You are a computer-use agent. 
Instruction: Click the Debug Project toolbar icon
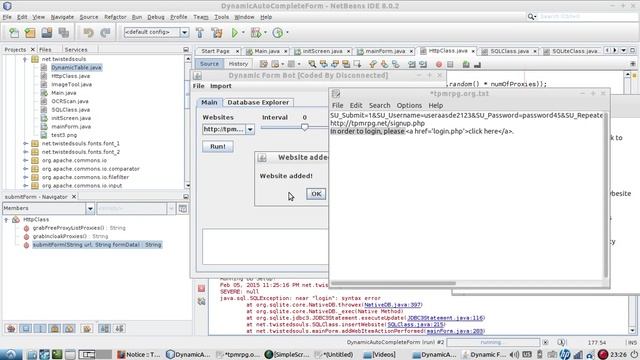tap(256, 33)
